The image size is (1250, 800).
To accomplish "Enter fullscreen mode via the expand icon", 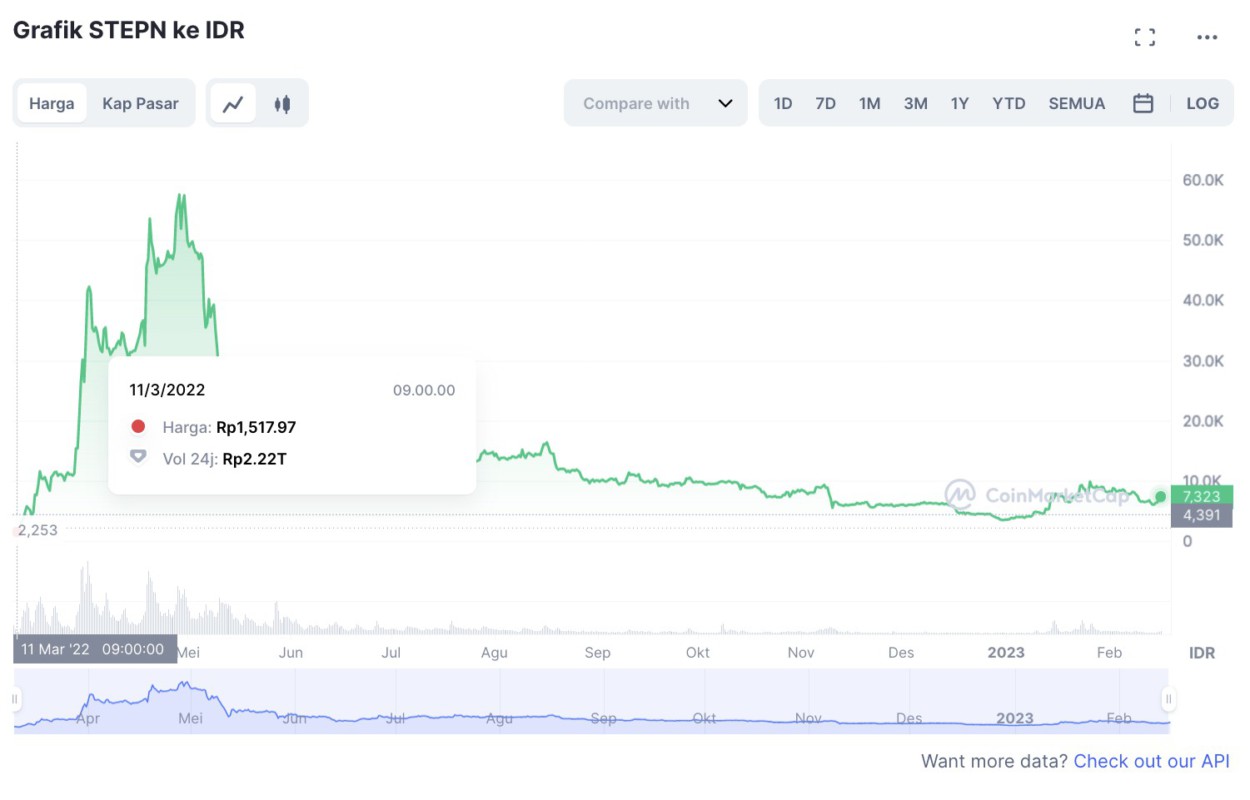I will pyautogui.click(x=1144, y=36).
